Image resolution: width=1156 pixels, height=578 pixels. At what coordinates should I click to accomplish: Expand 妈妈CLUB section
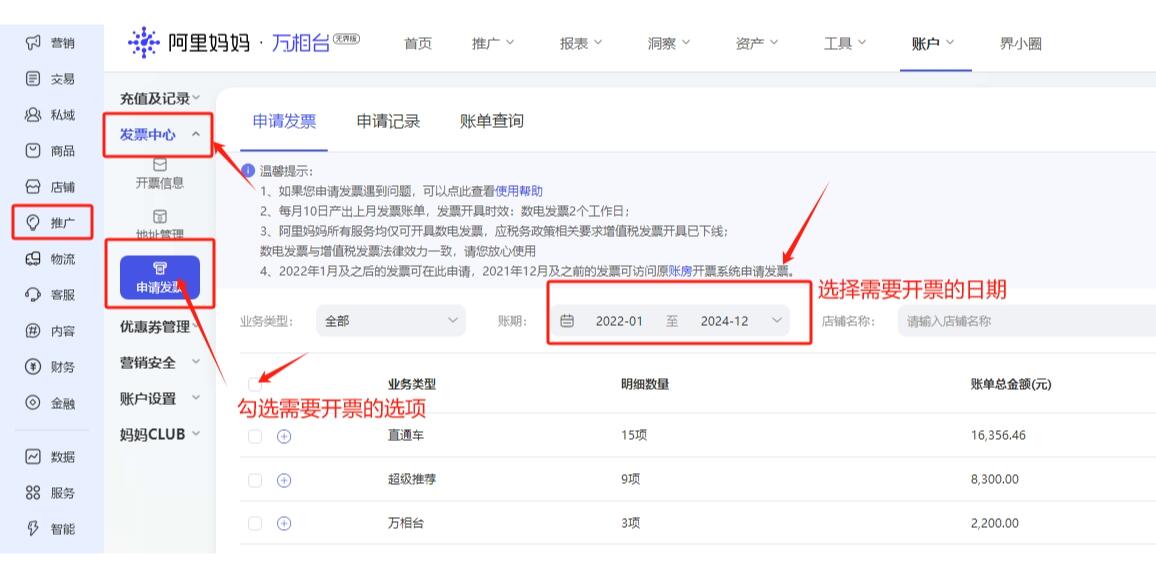coord(159,435)
